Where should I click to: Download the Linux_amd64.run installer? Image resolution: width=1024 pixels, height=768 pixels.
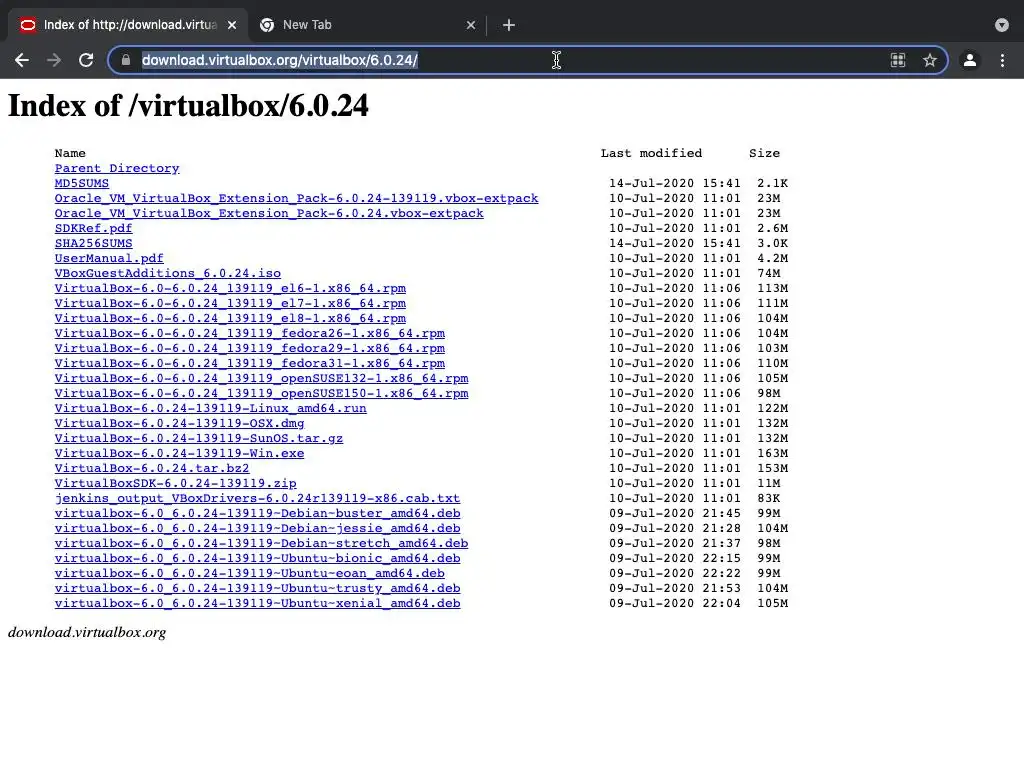(x=210, y=409)
